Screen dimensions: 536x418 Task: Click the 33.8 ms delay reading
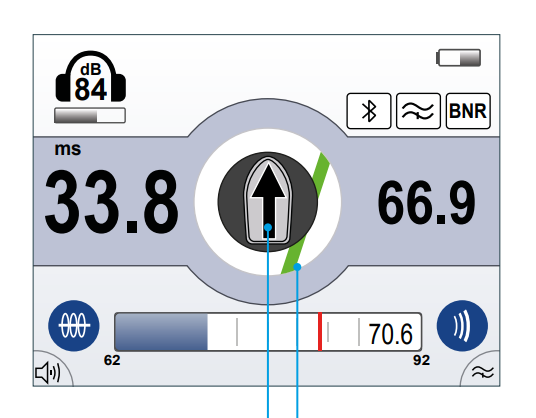111,202
